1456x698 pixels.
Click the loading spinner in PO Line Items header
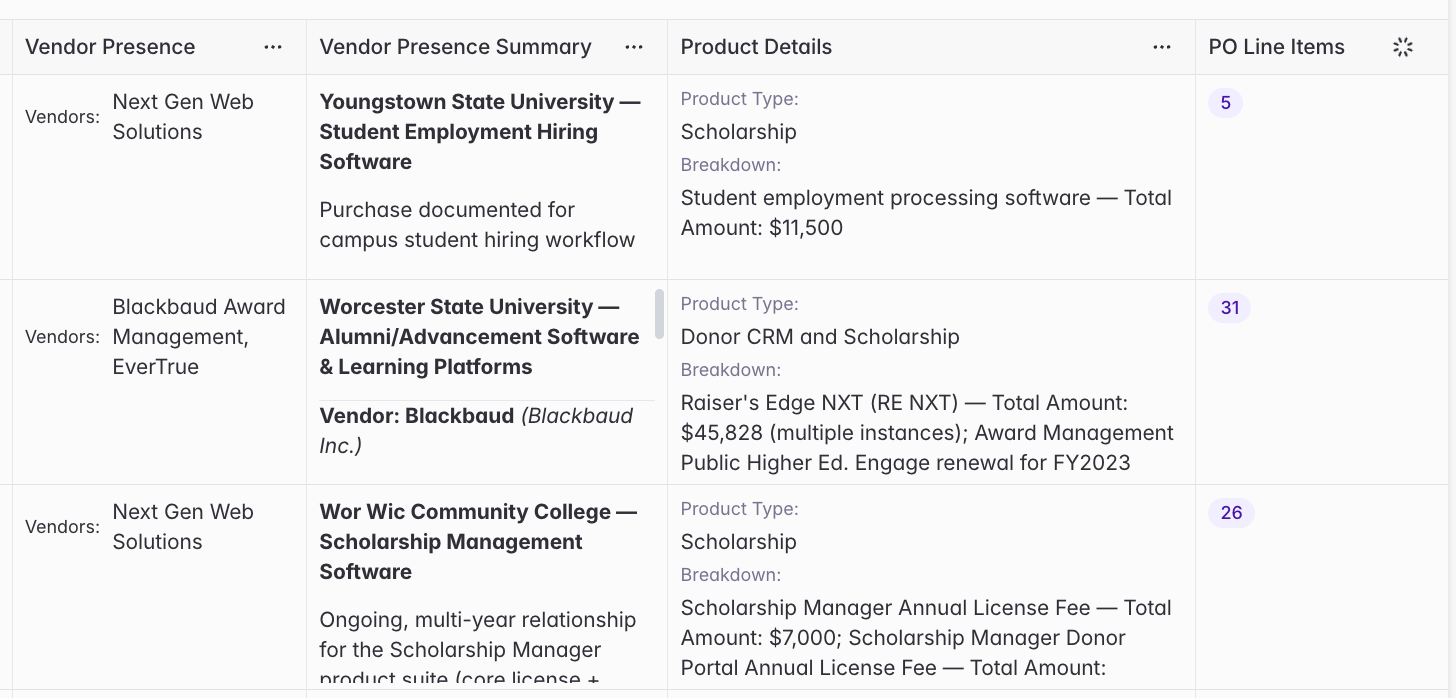[1403, 47]
